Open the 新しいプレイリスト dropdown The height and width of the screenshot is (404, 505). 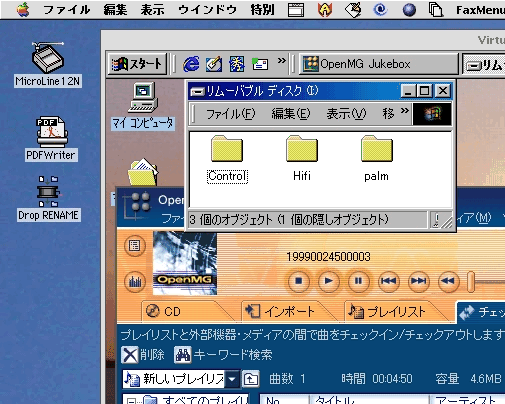pos(232,379)
